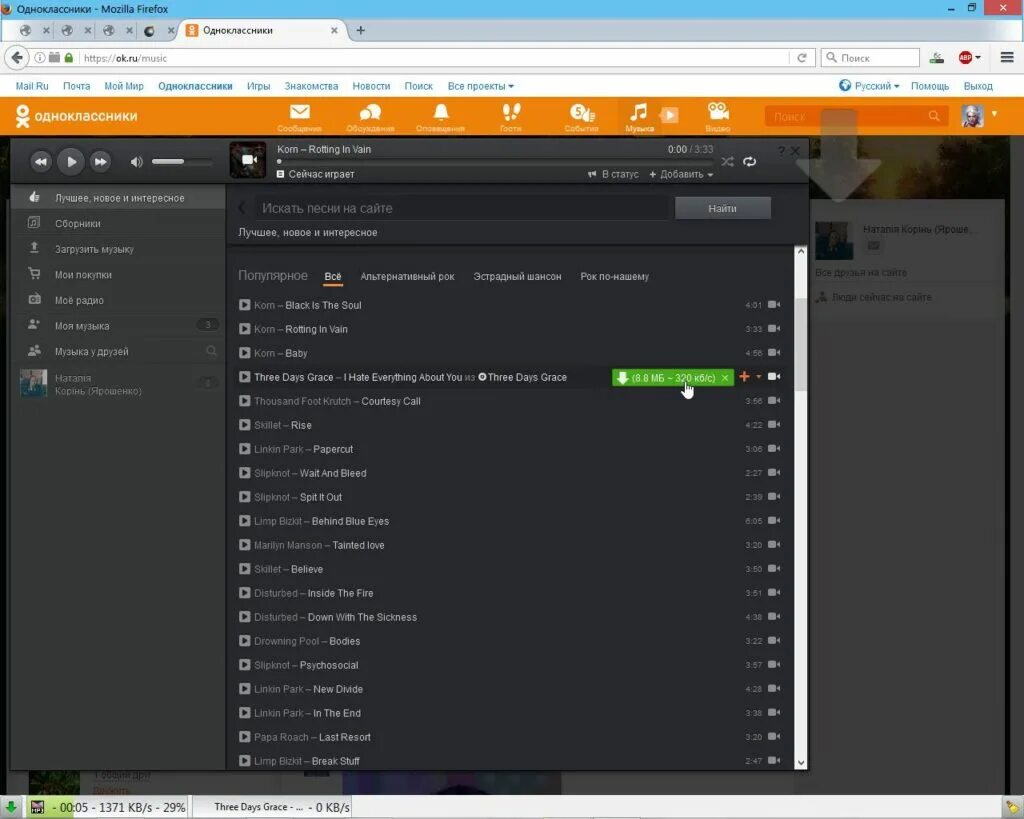Add Three Days Grace track with plus
This screenshot has width=1024, height=819.
click(744, 377)
